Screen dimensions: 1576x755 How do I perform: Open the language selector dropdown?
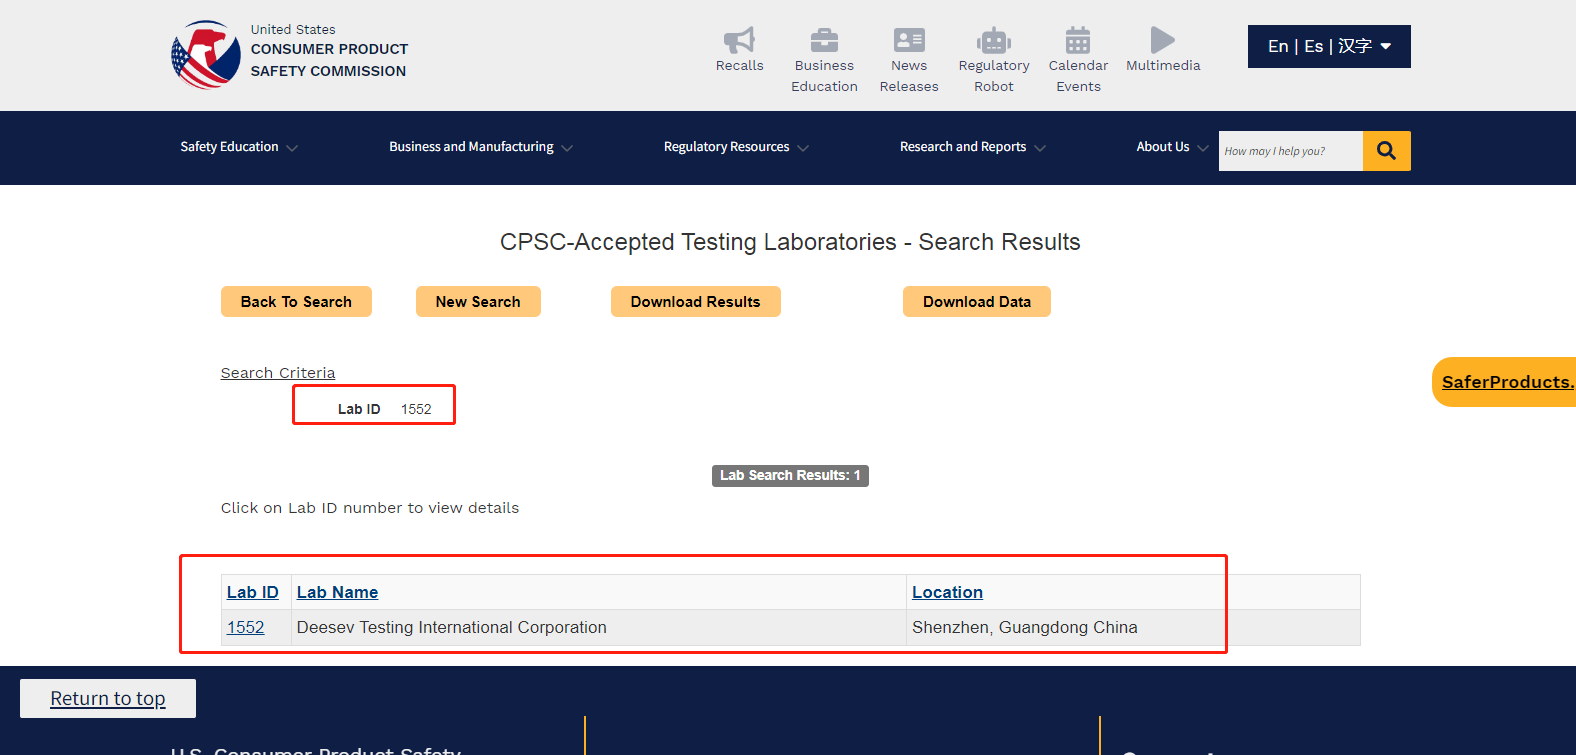point(1329,46)
